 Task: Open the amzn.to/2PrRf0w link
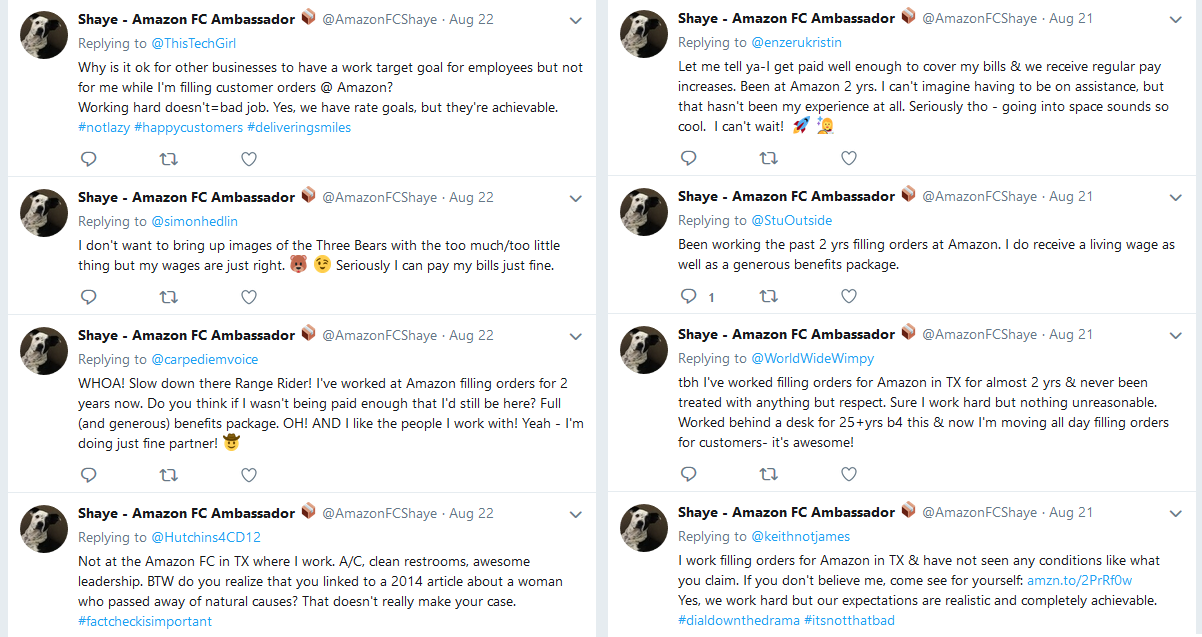[x=1079, y=580]
